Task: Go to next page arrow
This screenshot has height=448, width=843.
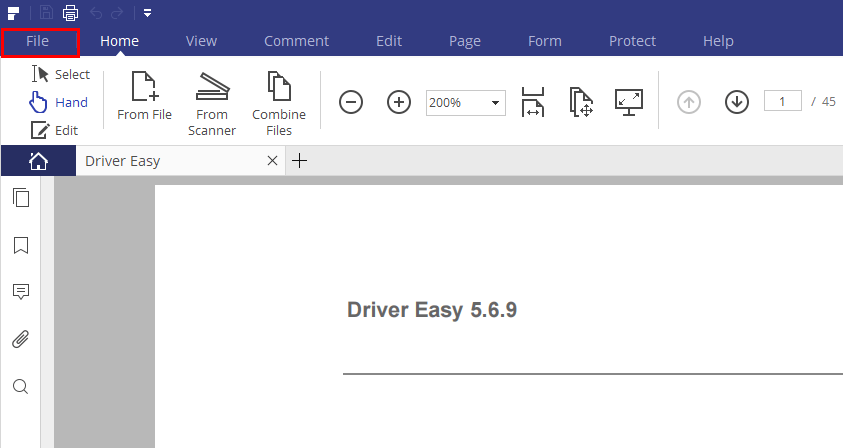Action: 737,102
